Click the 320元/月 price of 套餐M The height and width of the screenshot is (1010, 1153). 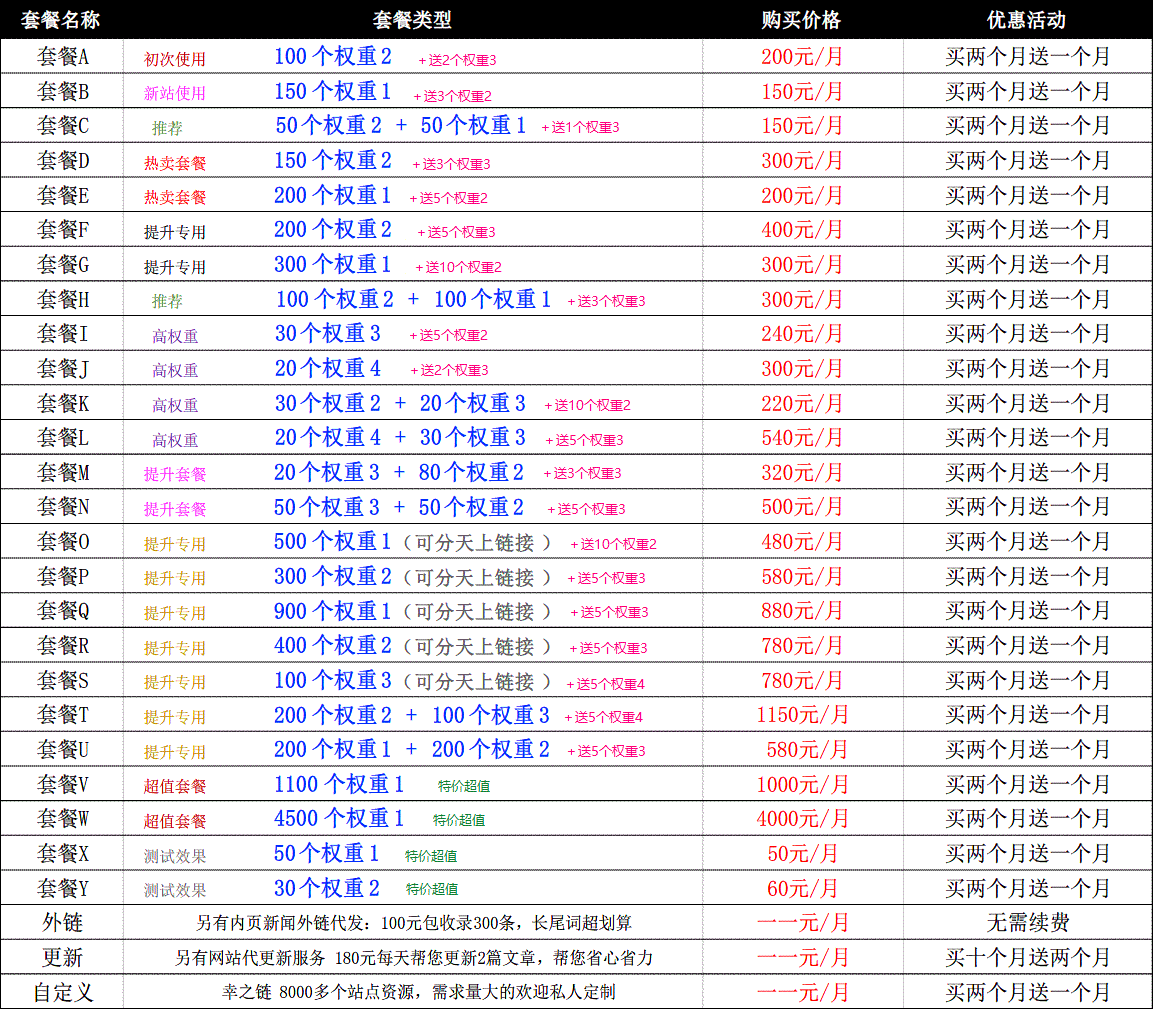click(802, 473)
